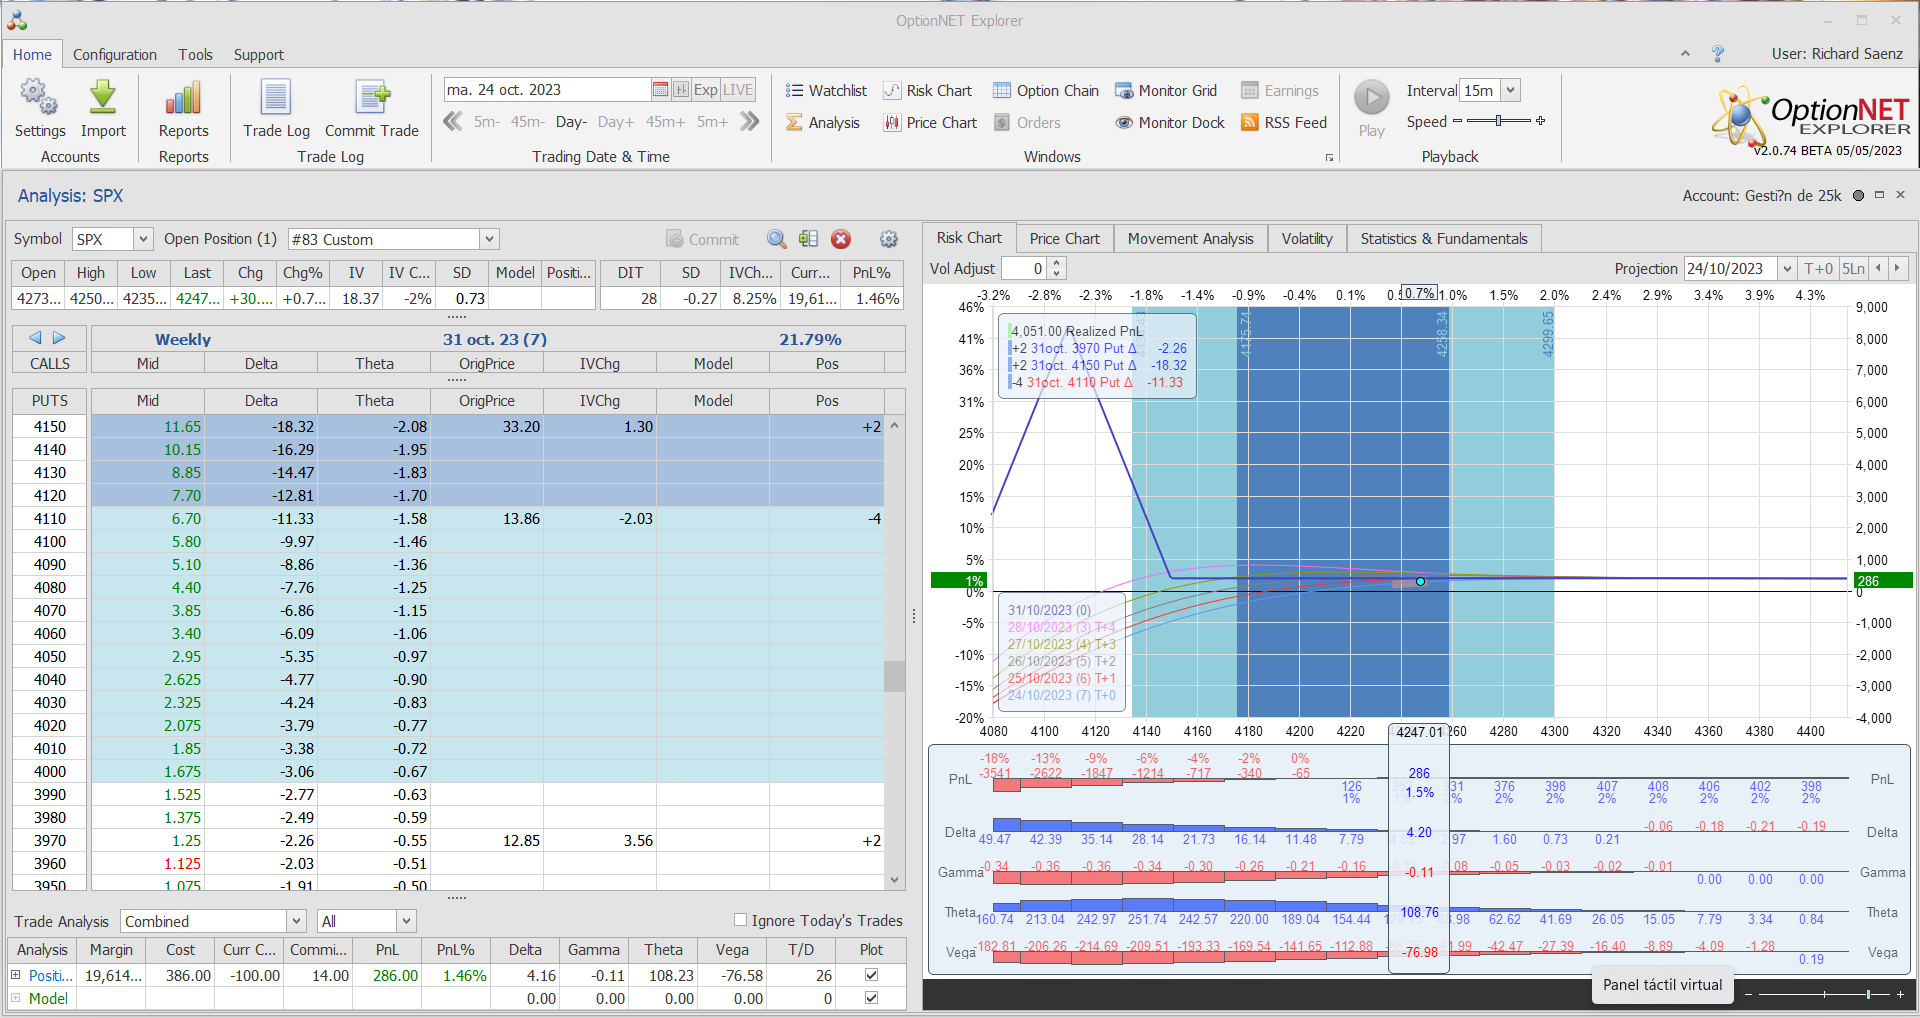The width and height of the screenshot is (1920, 1018).
Task: Open the Configuration ribbon tab
Action: [x=114, y=55]
